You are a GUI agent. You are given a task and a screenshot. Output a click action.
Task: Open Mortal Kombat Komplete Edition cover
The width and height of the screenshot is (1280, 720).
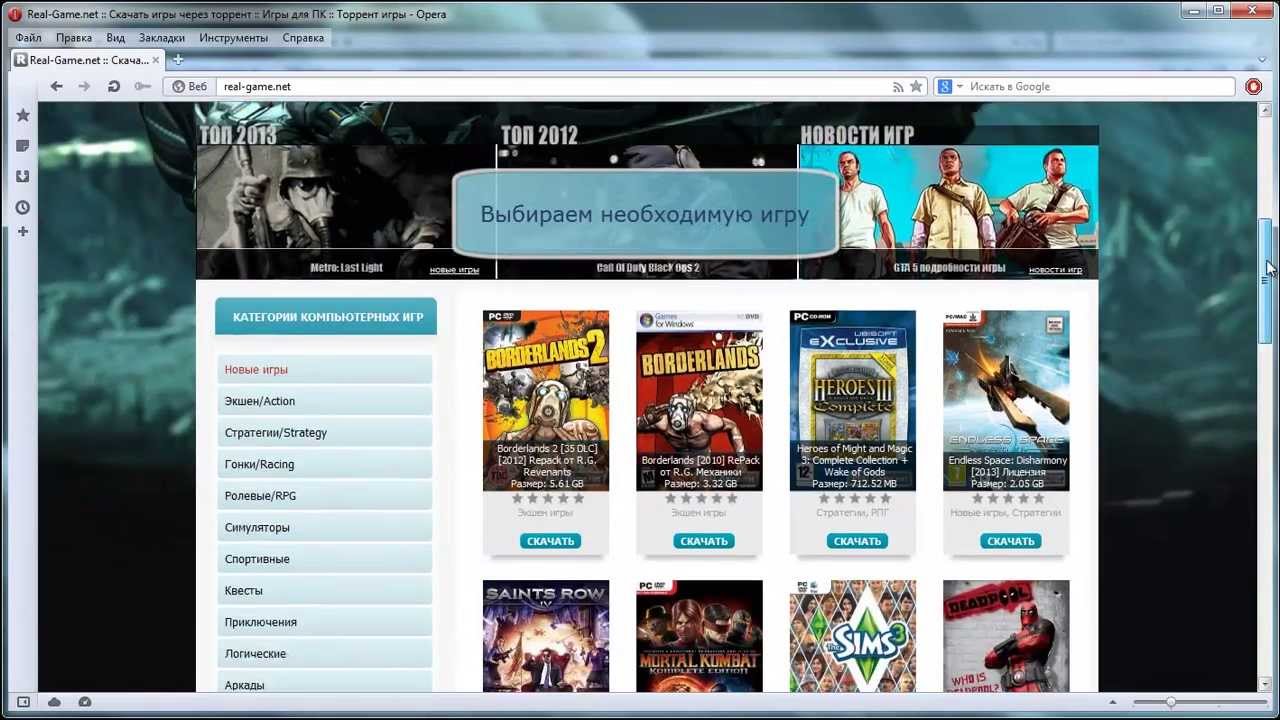coord(699,636)
